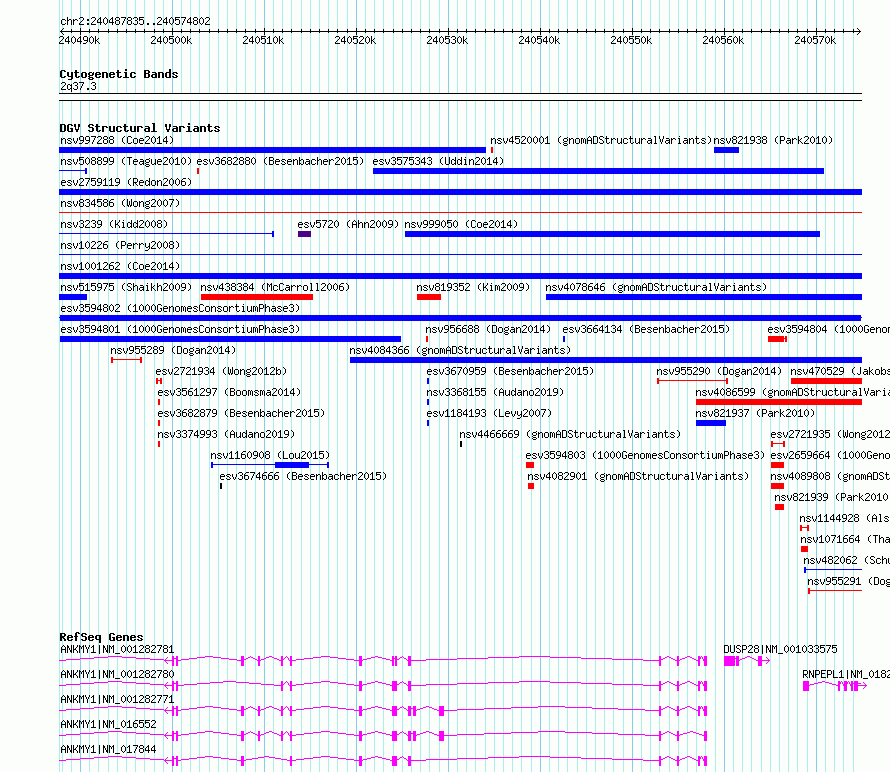The image size is (890, 772).
Task: Click the 2q37.3 cytogenetic band label
Action: click(78, 86)
